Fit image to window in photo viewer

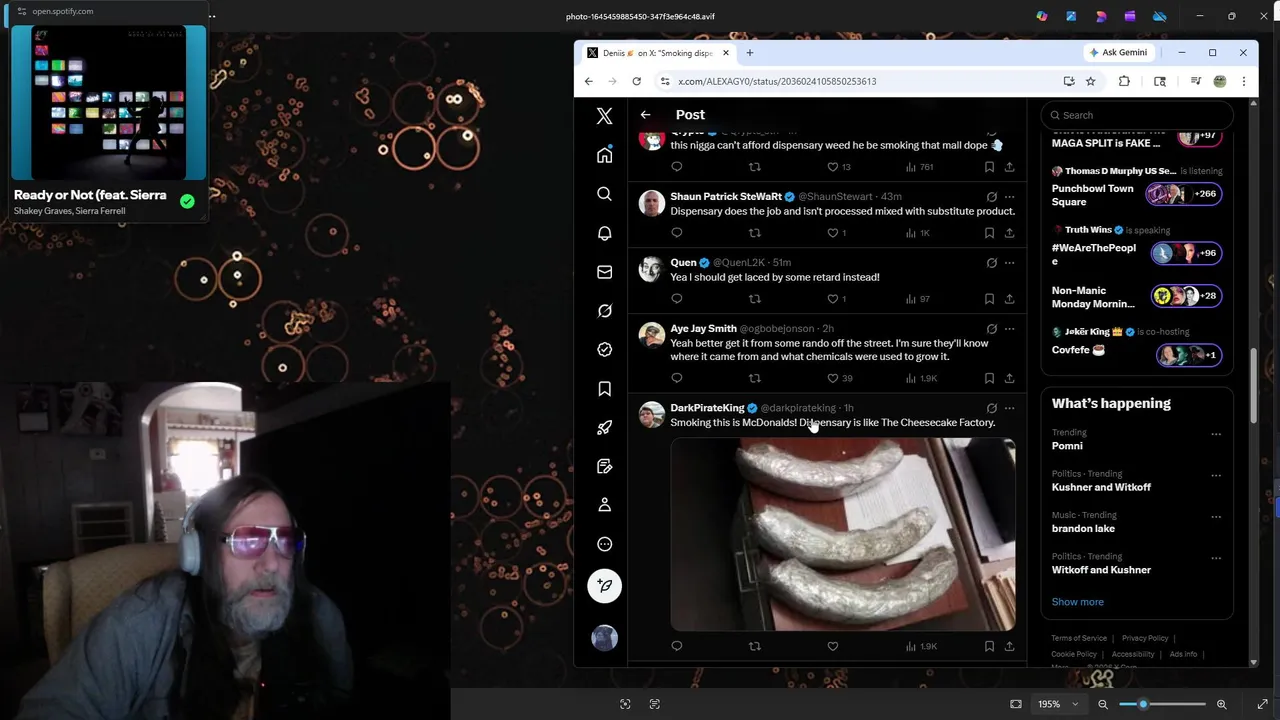click(1016, 704)
